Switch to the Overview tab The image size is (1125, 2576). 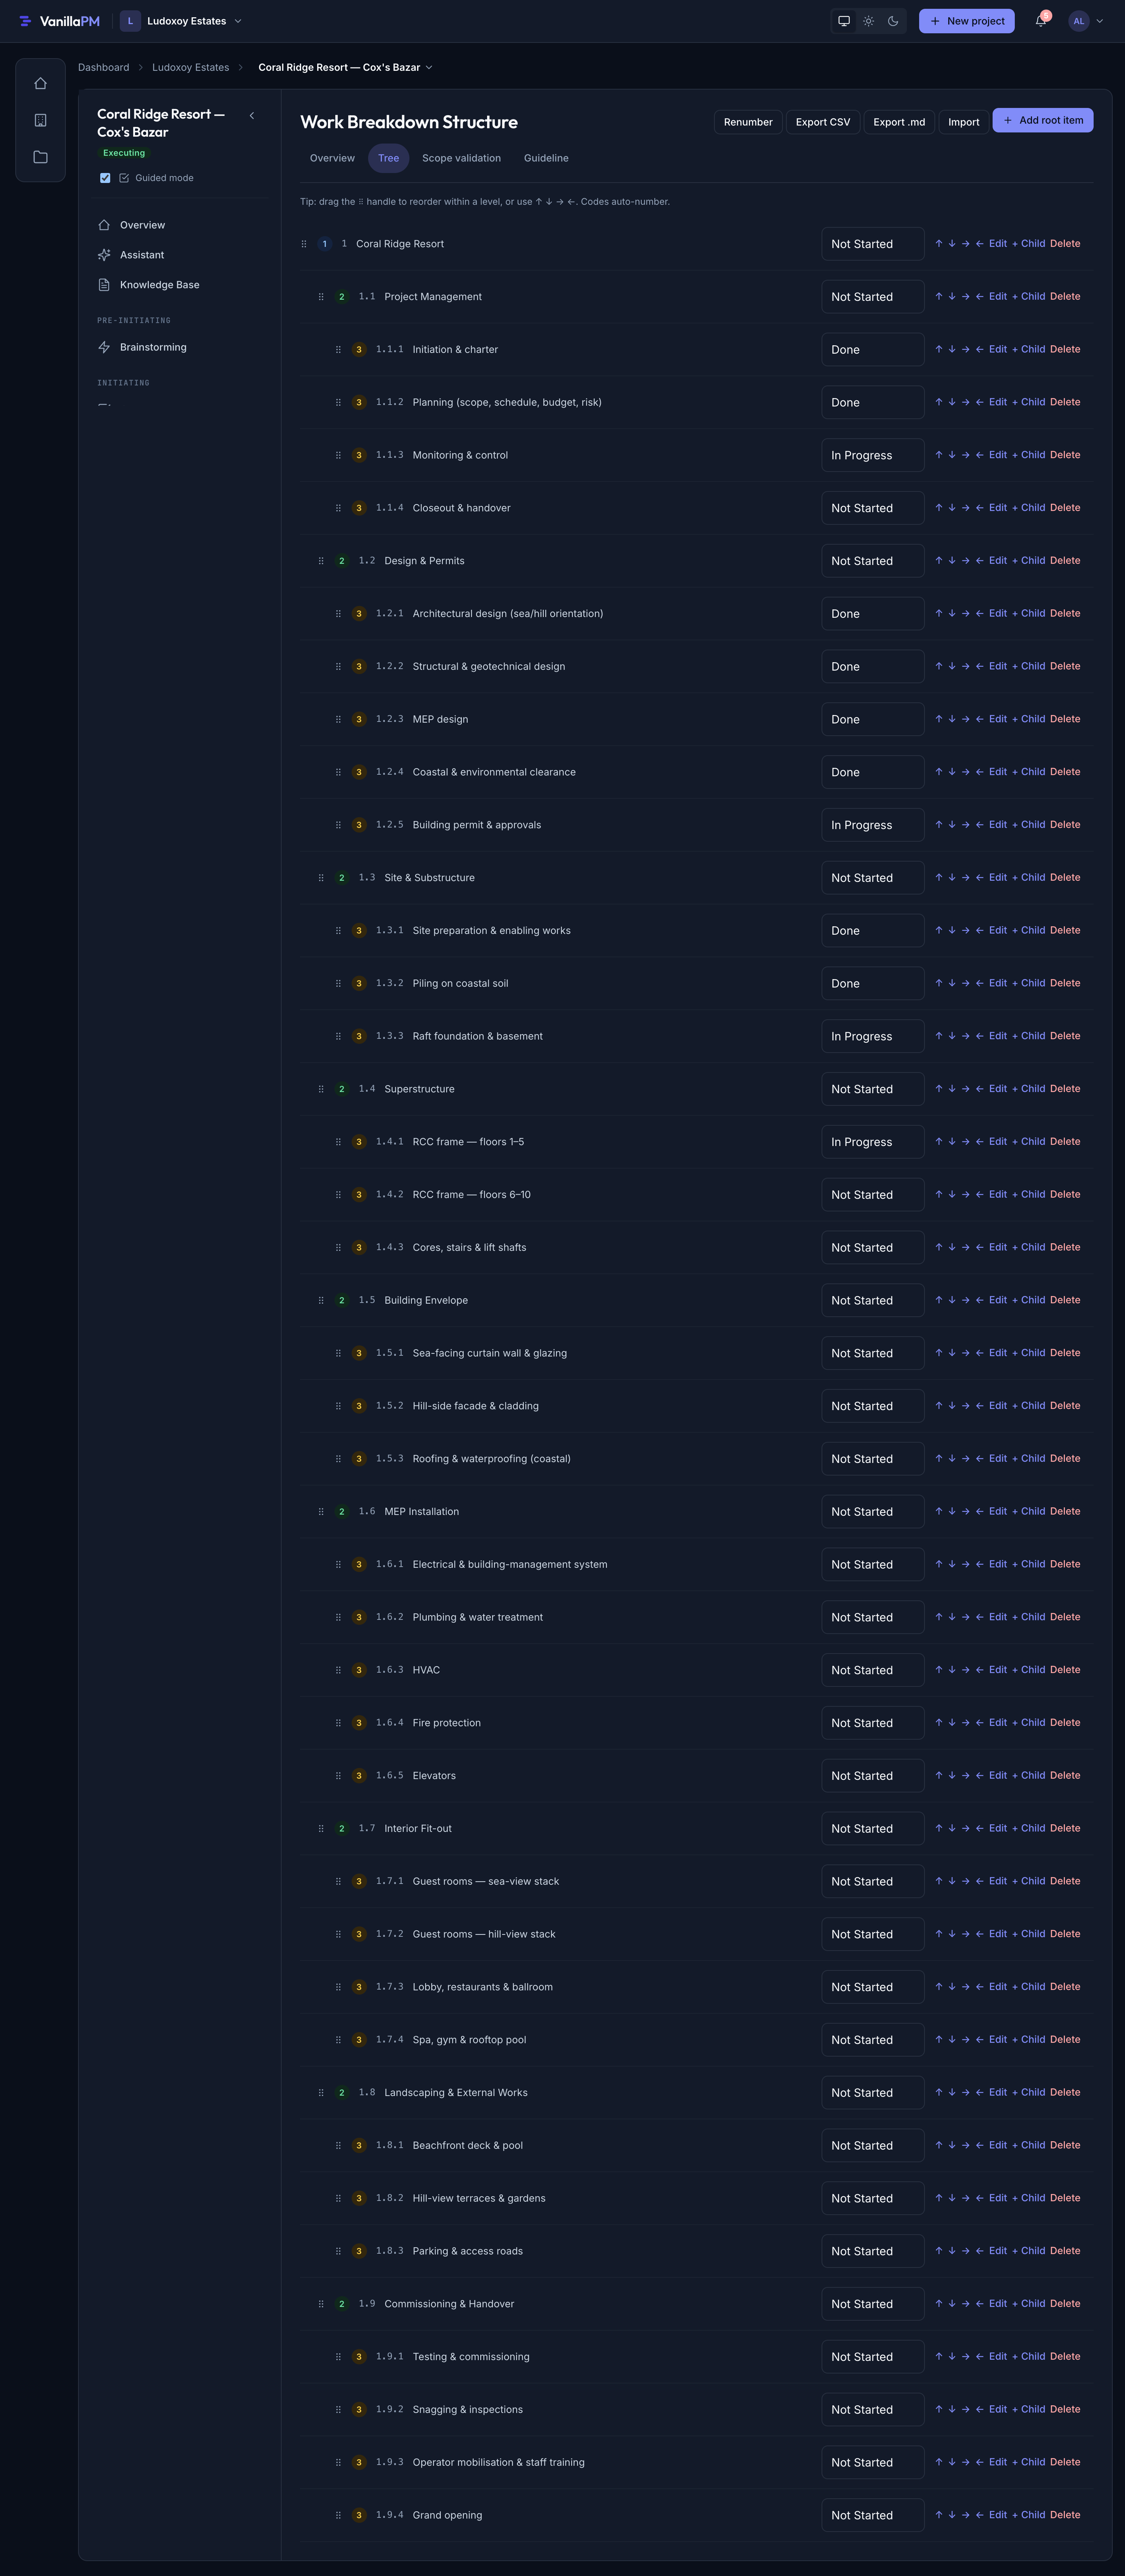tap(332, 158)
